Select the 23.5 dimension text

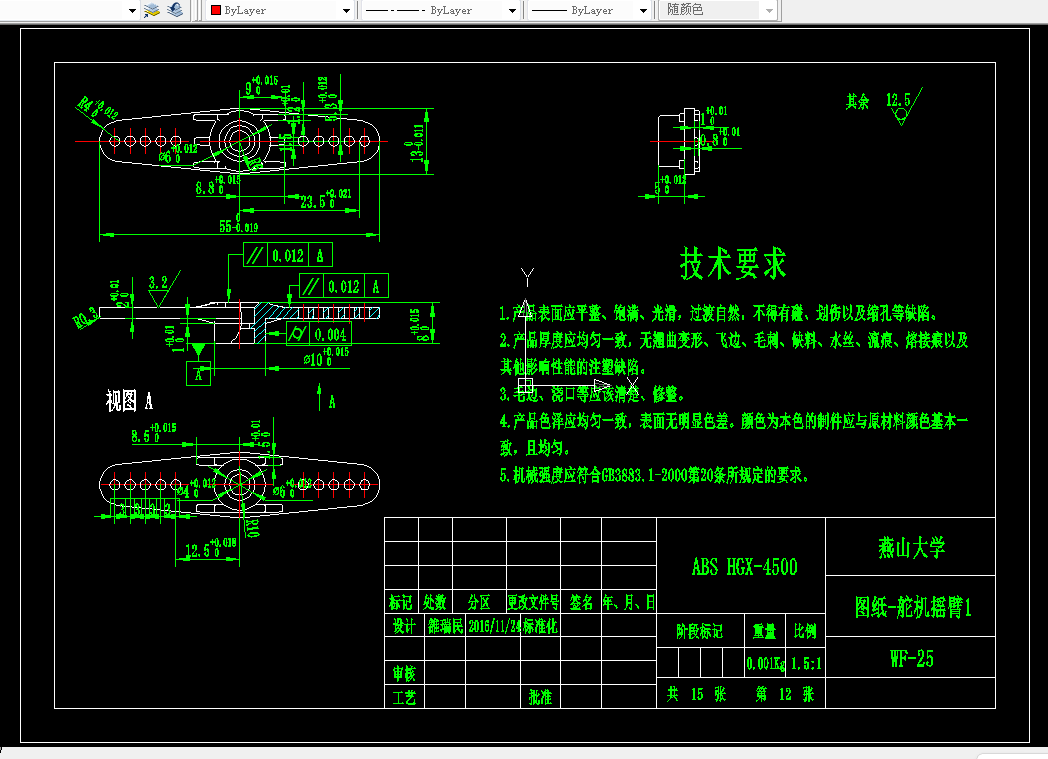[x=325, y=199]
